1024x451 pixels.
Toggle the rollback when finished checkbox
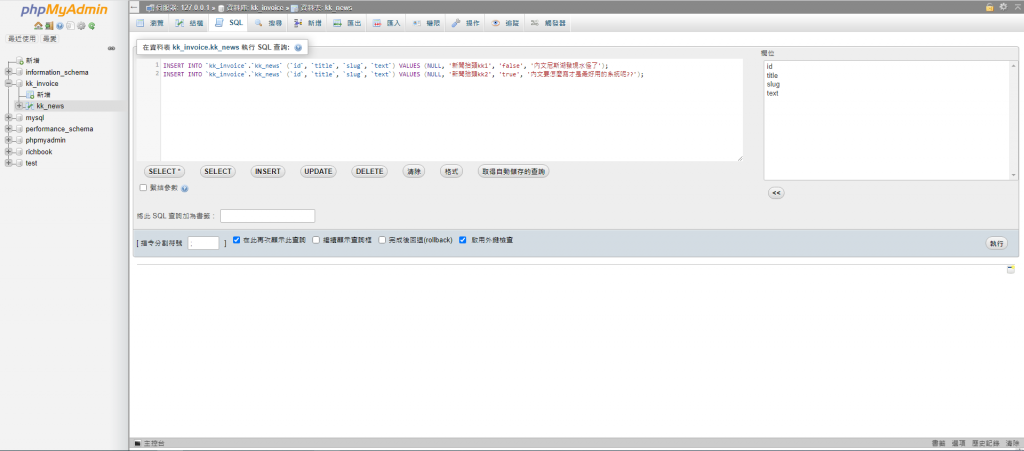point(381,240)
